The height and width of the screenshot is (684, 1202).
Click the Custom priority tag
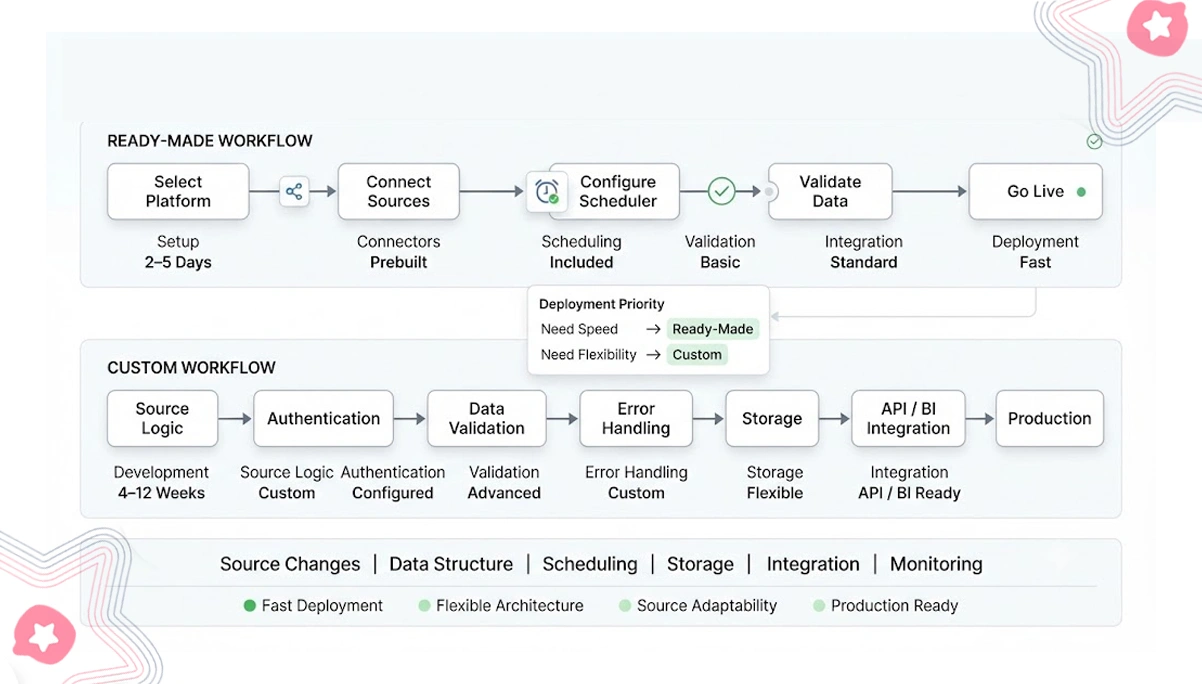pos(697,354)
